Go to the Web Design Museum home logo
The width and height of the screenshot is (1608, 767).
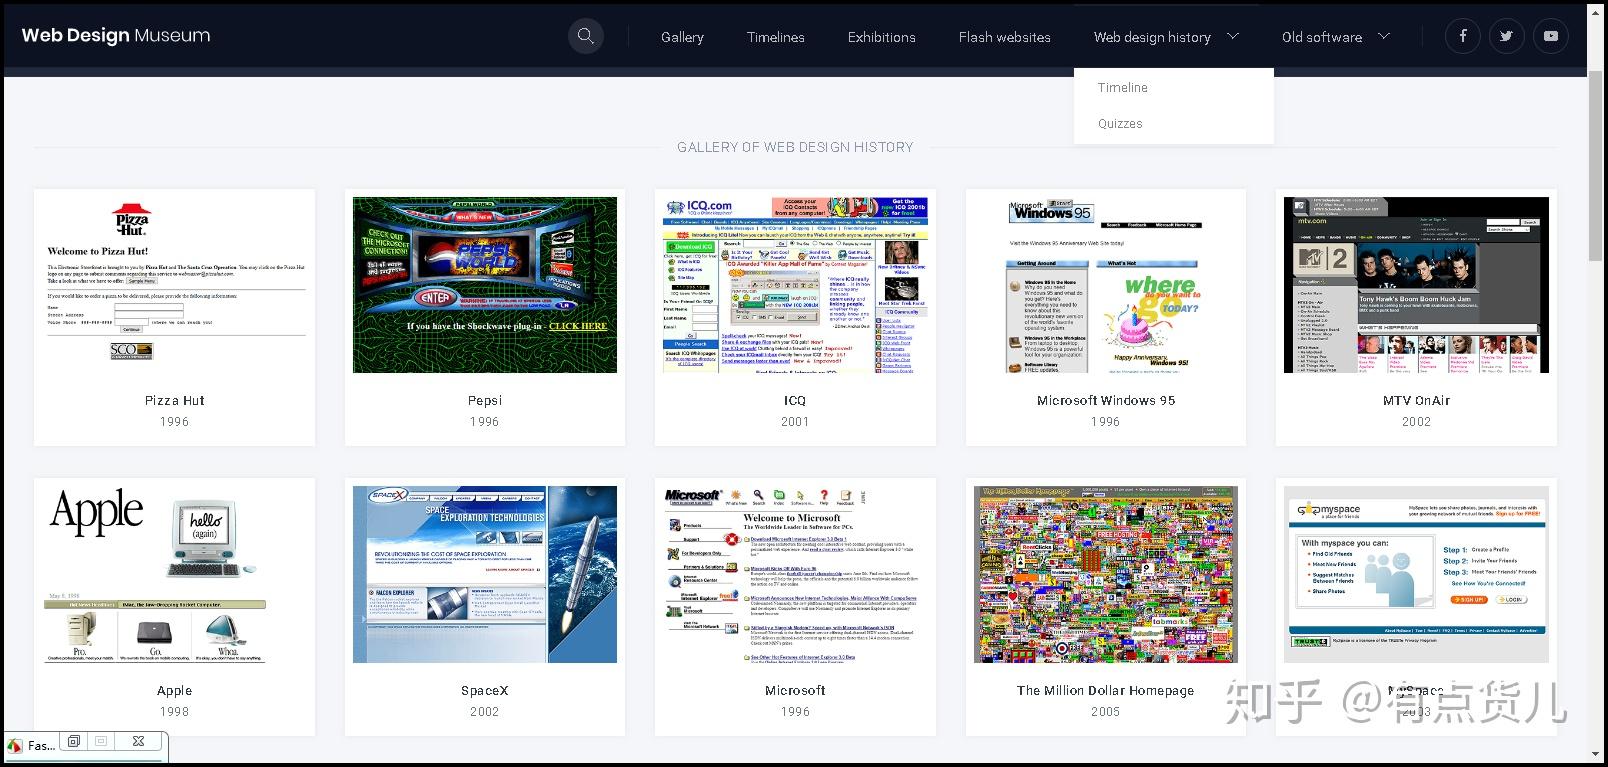tap(116, 35)
